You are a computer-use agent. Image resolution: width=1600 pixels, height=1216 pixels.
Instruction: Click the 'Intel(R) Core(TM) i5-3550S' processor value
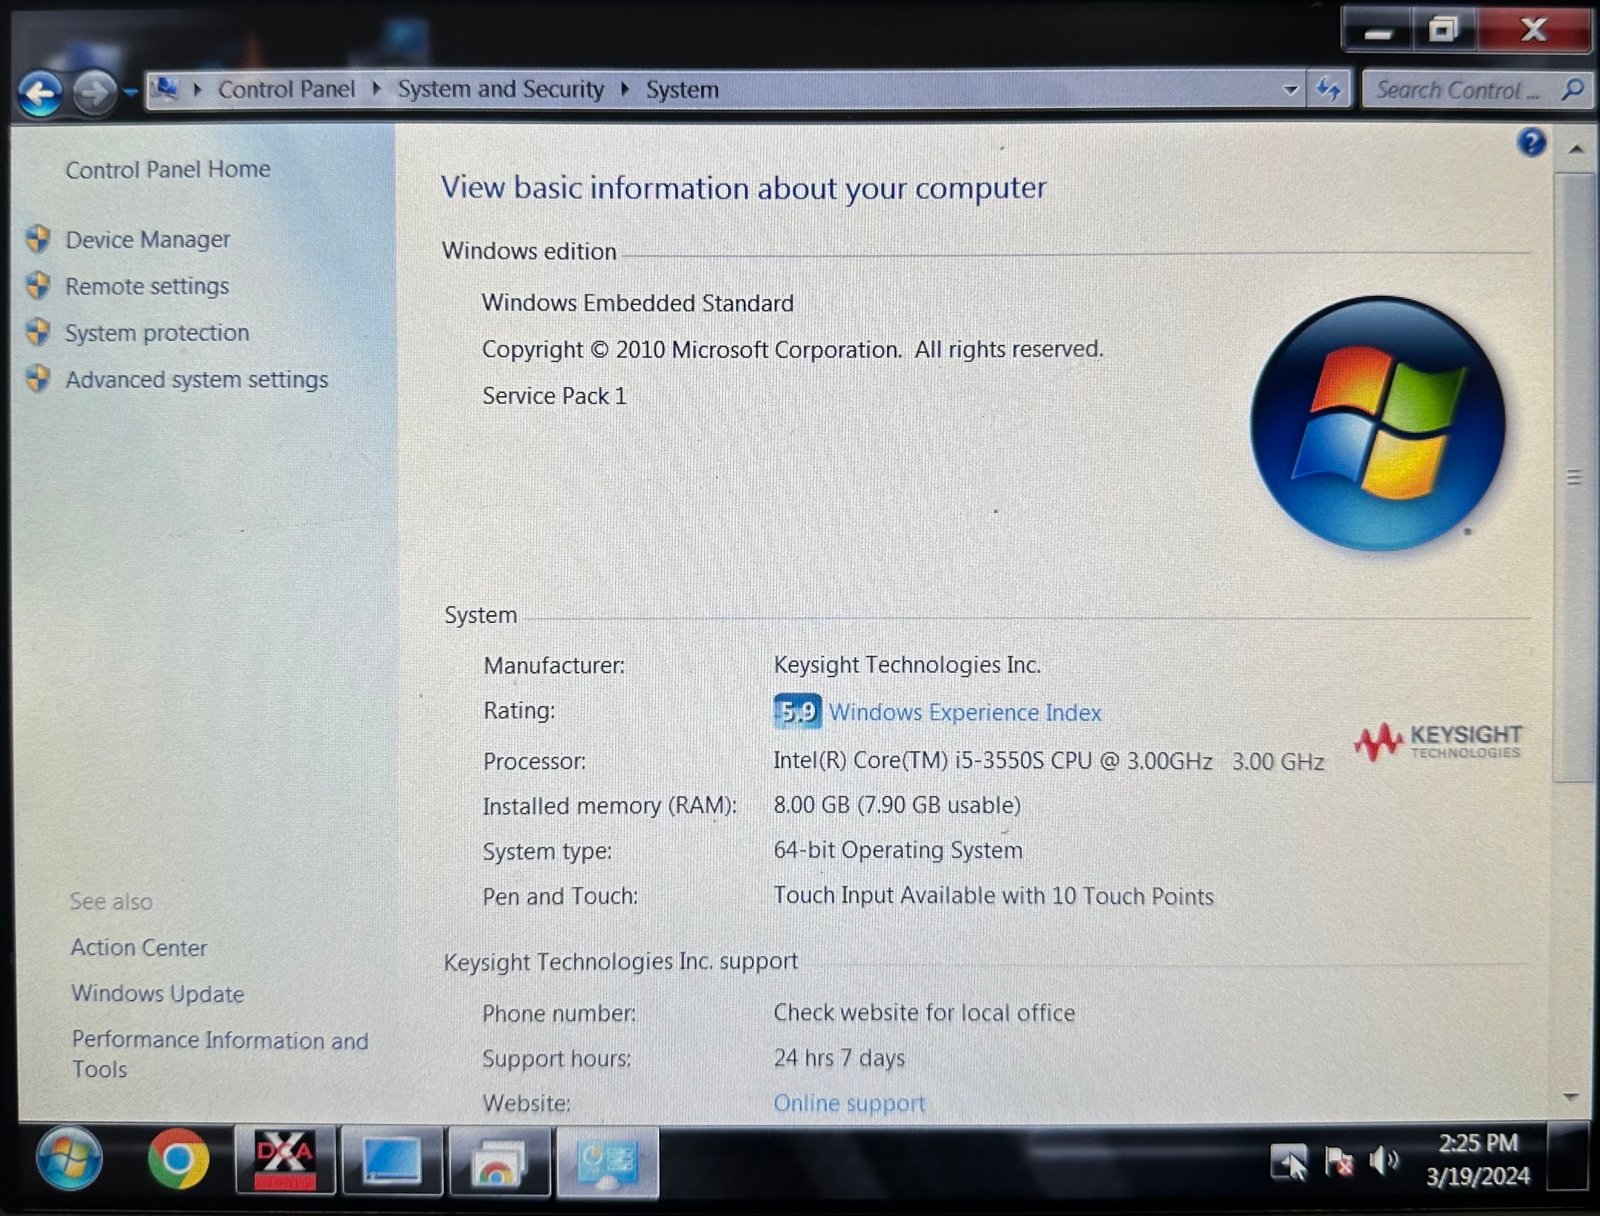[x=1048, y=761]
